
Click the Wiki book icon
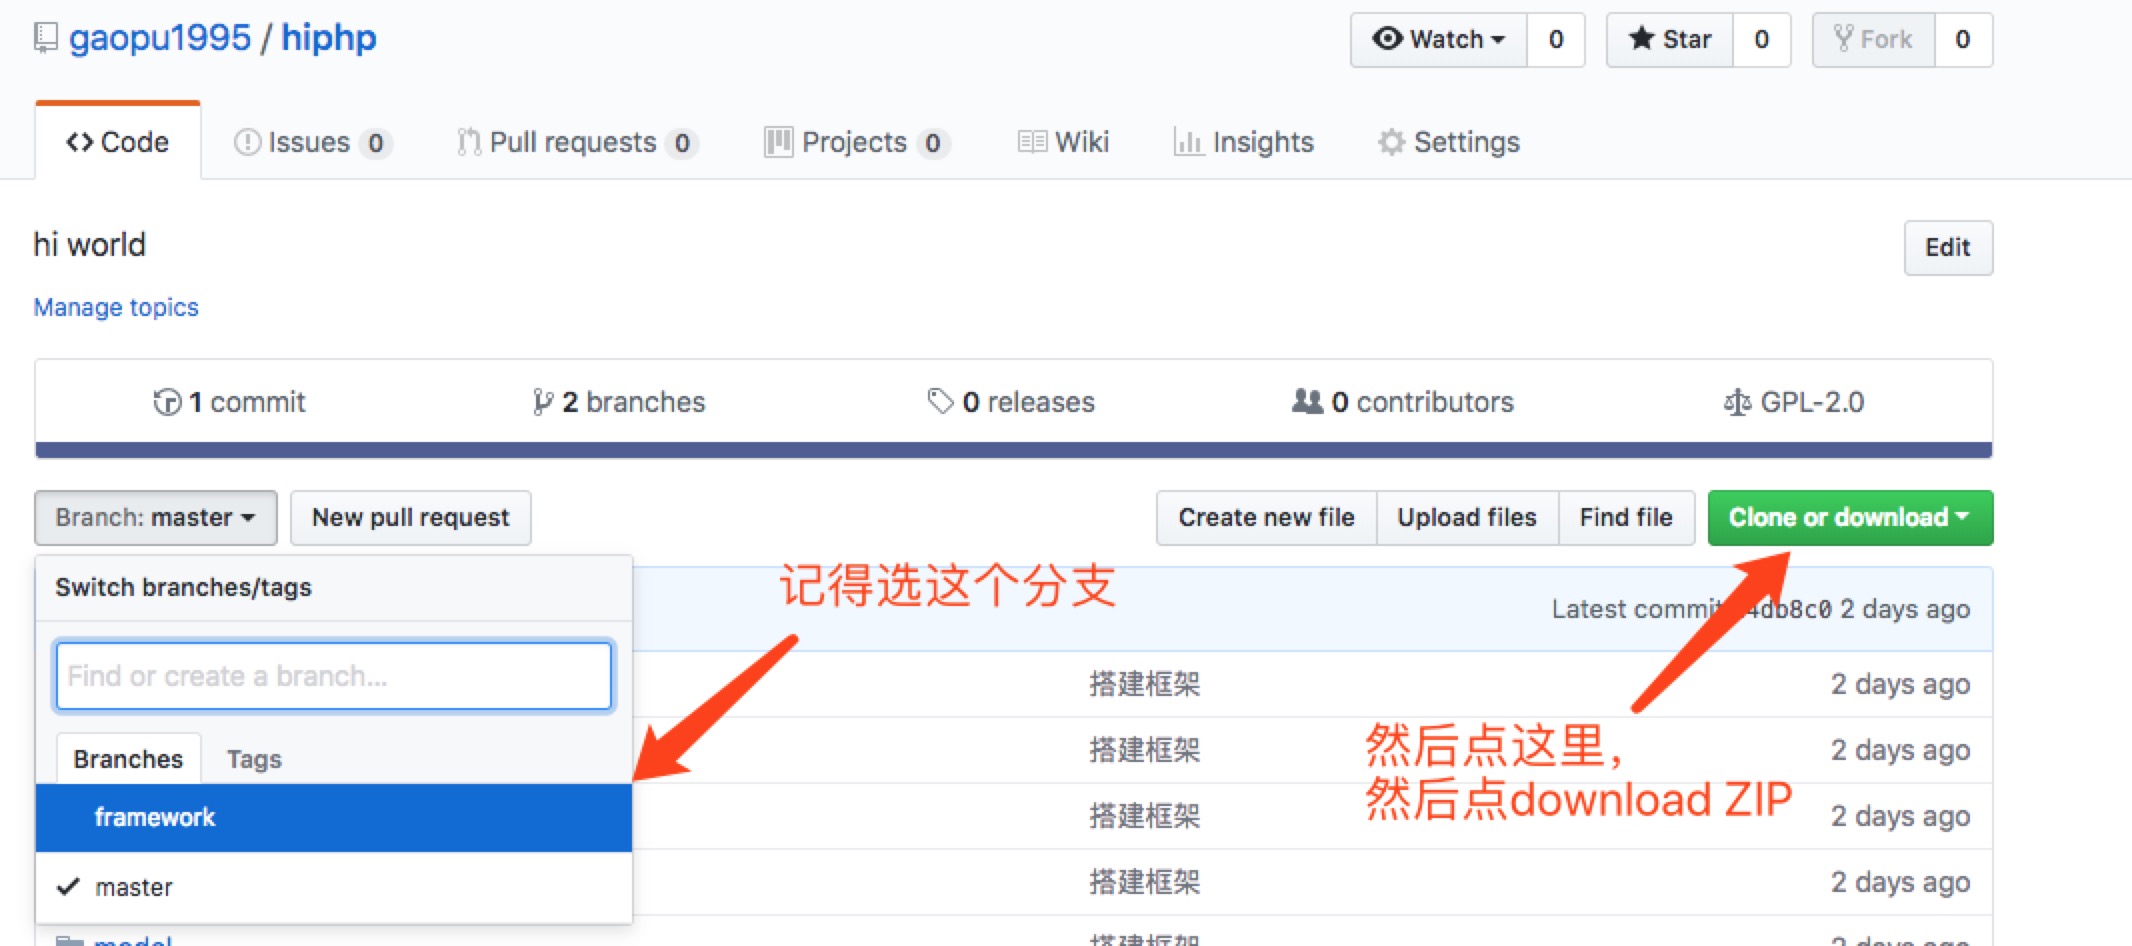click(1032, 143)
